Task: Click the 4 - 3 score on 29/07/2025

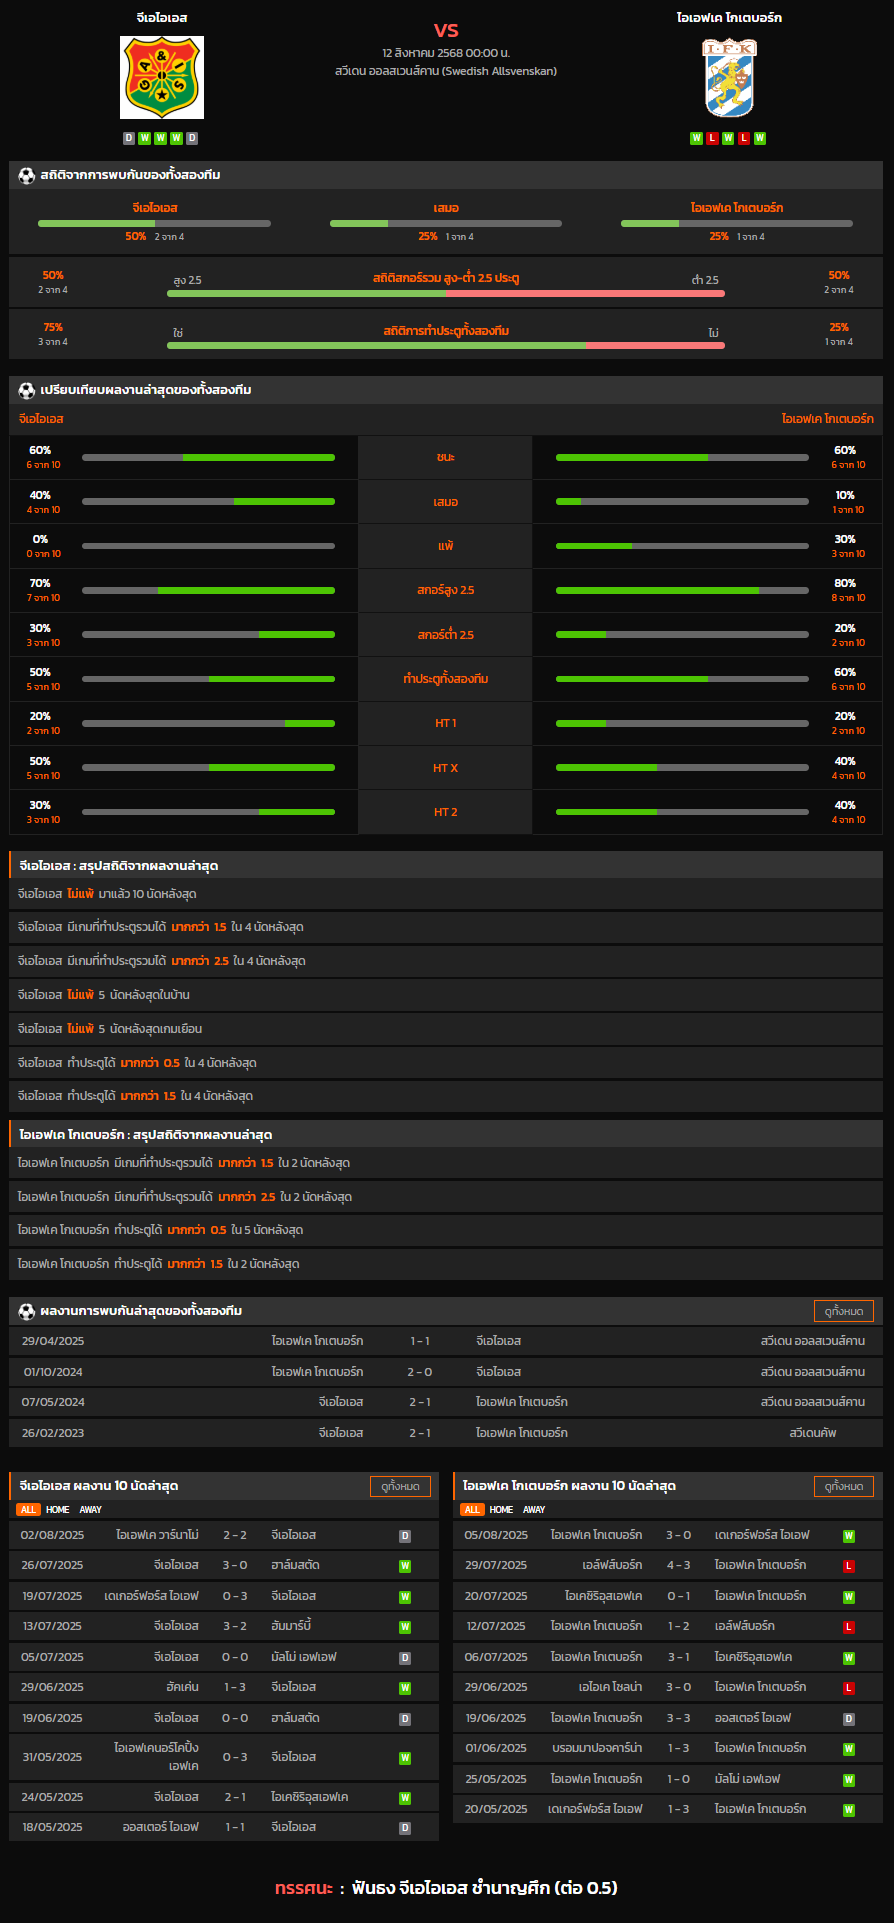Action: click(x=678, y=1566)
